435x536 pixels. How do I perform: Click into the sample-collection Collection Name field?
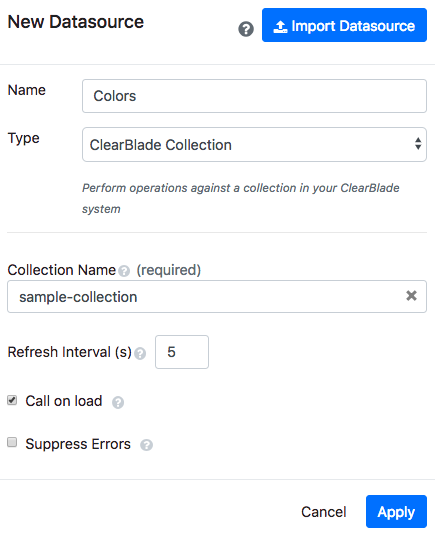tap(217, 297)
